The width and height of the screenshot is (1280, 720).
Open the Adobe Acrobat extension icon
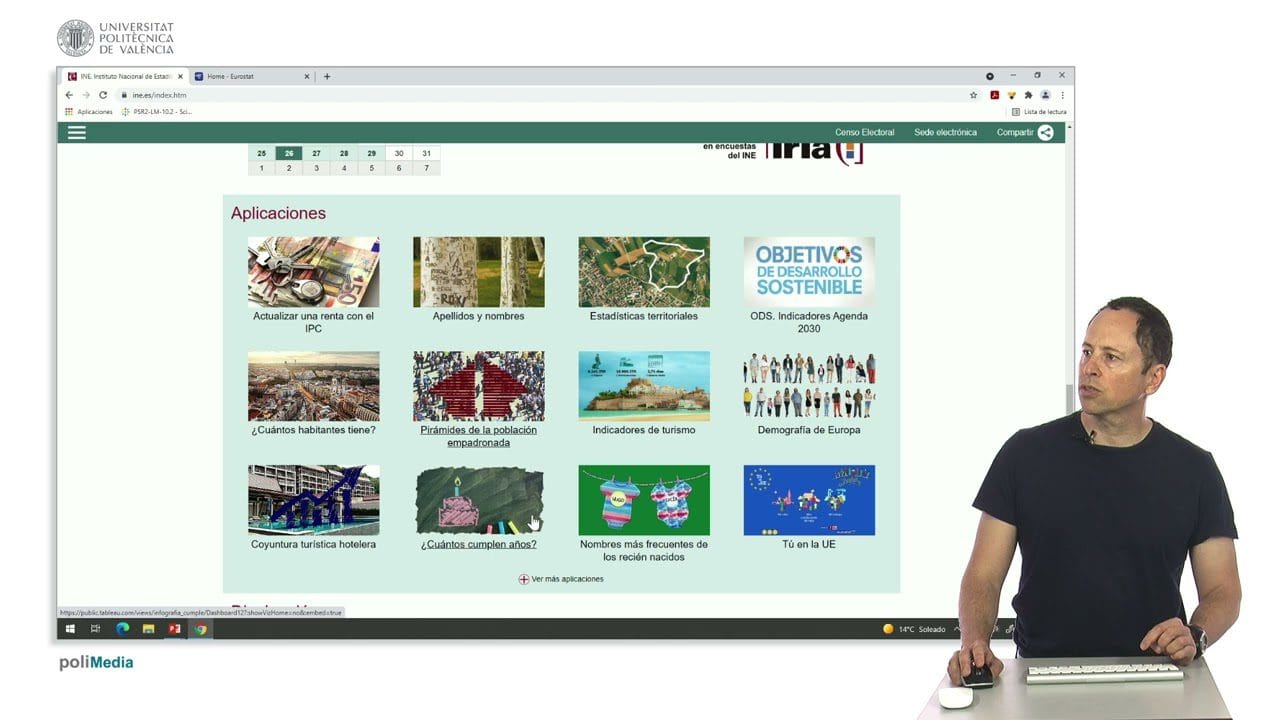[x=995, y=95]
